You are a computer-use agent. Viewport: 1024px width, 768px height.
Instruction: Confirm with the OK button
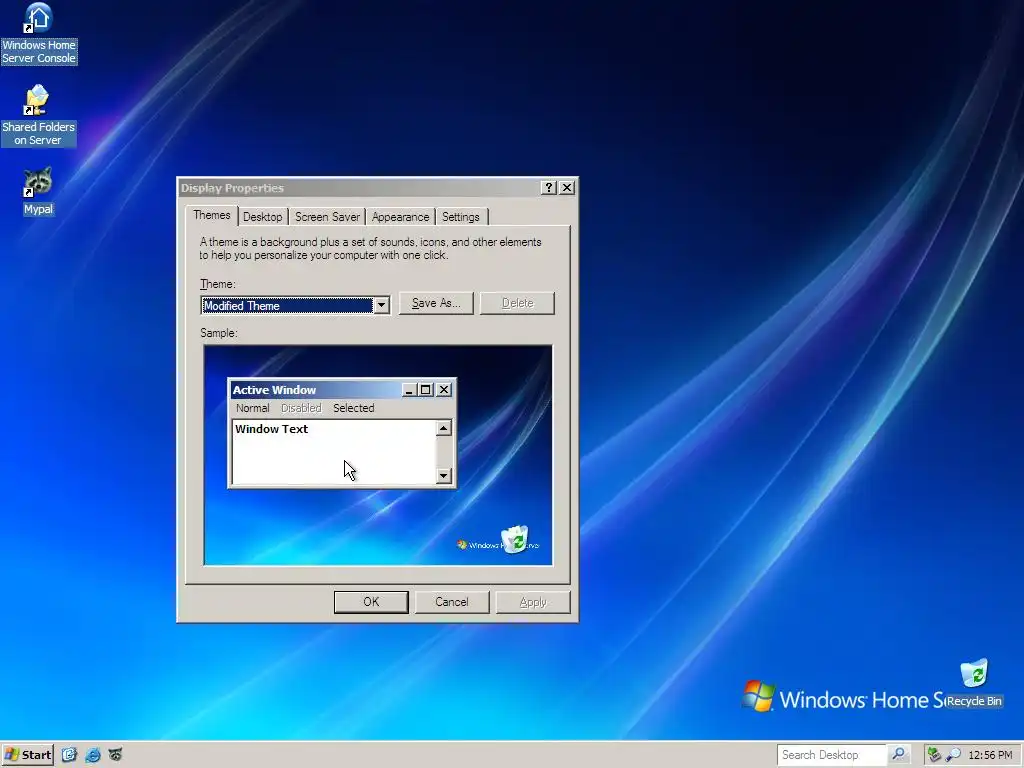click(371, 602)
